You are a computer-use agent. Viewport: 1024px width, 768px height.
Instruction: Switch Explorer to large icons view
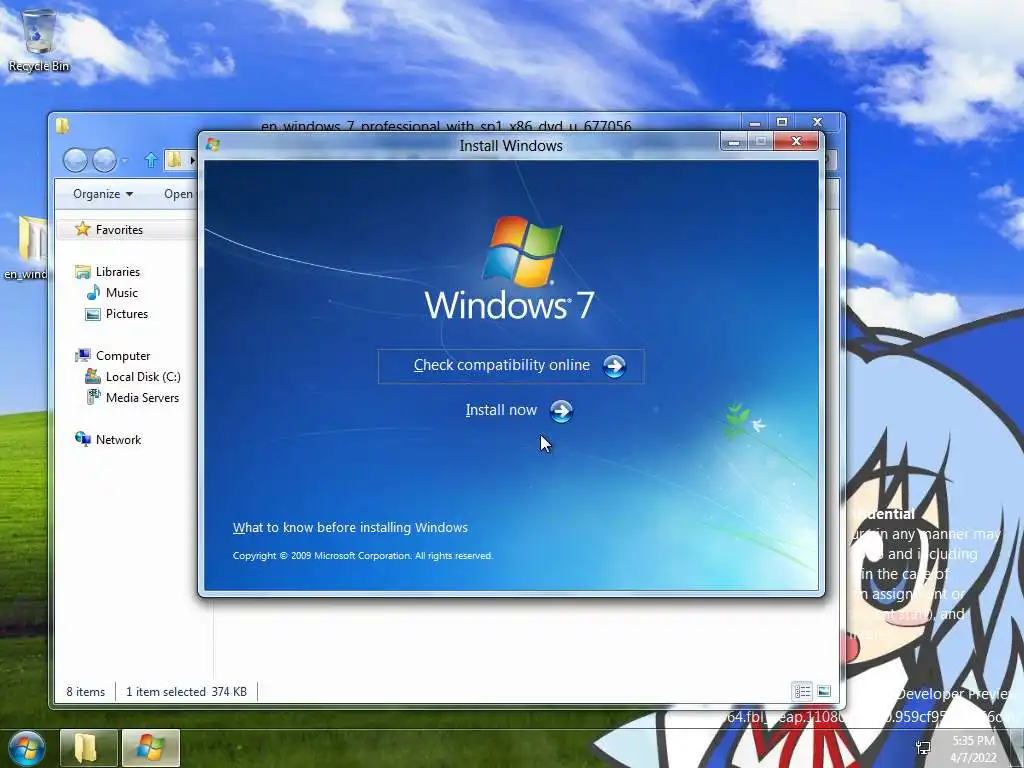tap(824, 691)
